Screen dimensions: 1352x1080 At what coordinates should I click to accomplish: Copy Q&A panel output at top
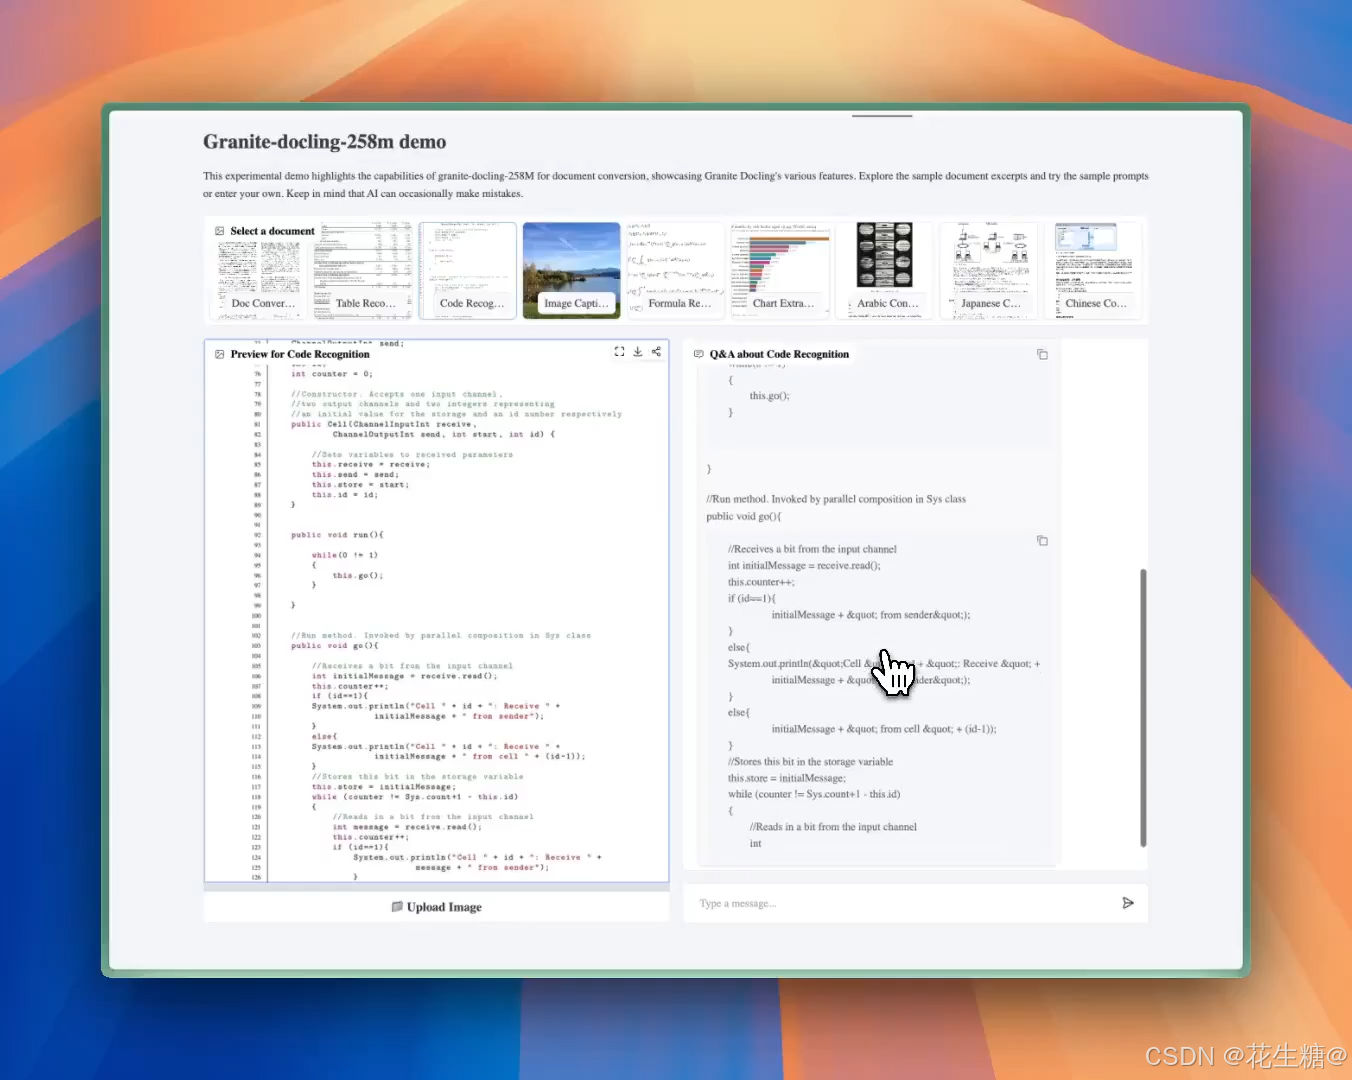pos(1042,354)
